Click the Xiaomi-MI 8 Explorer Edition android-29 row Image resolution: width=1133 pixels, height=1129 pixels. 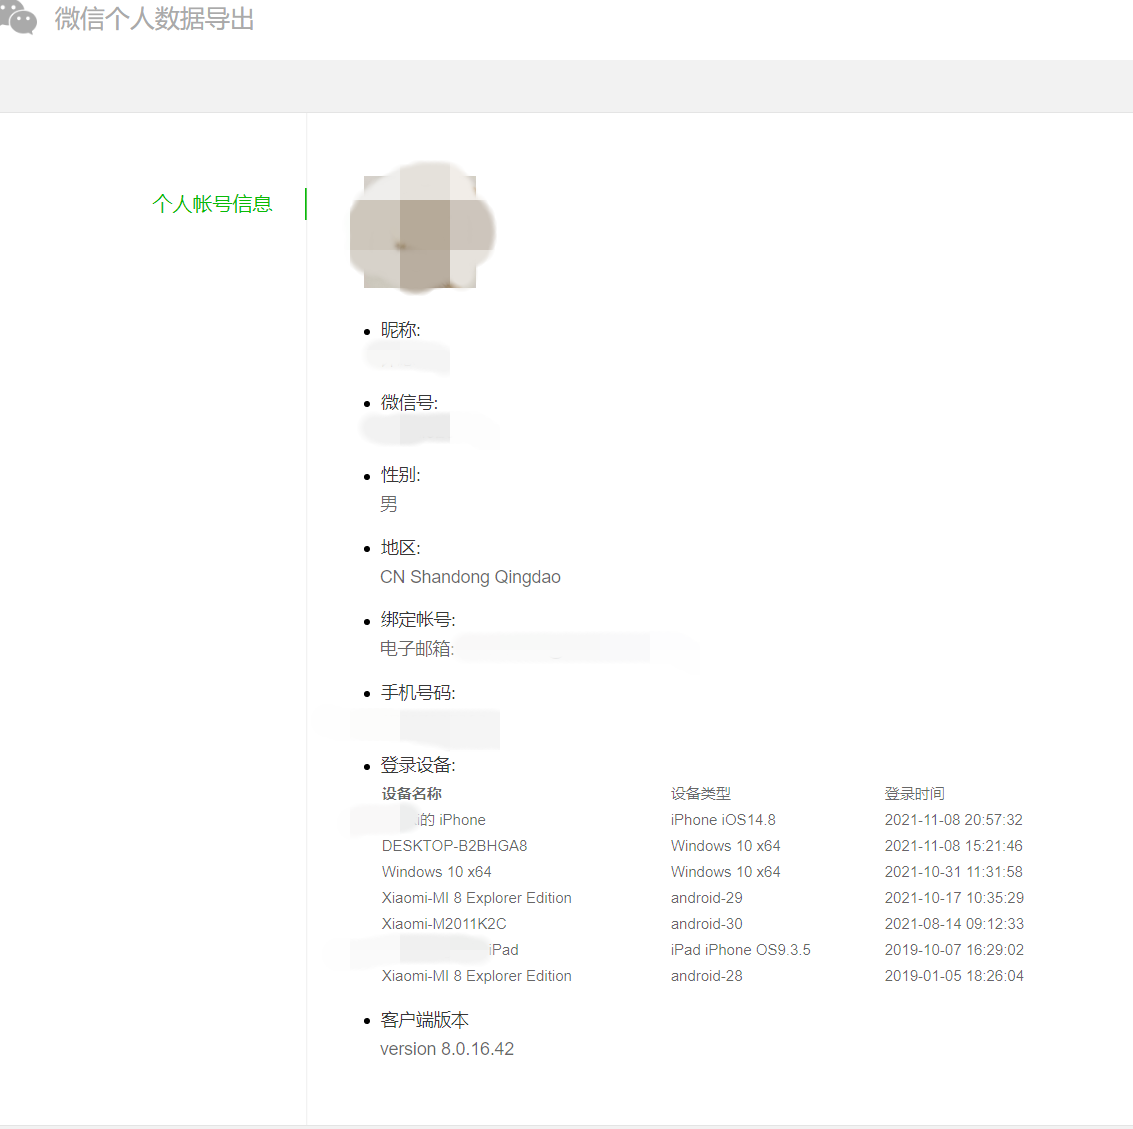click(x=476, y=897)
